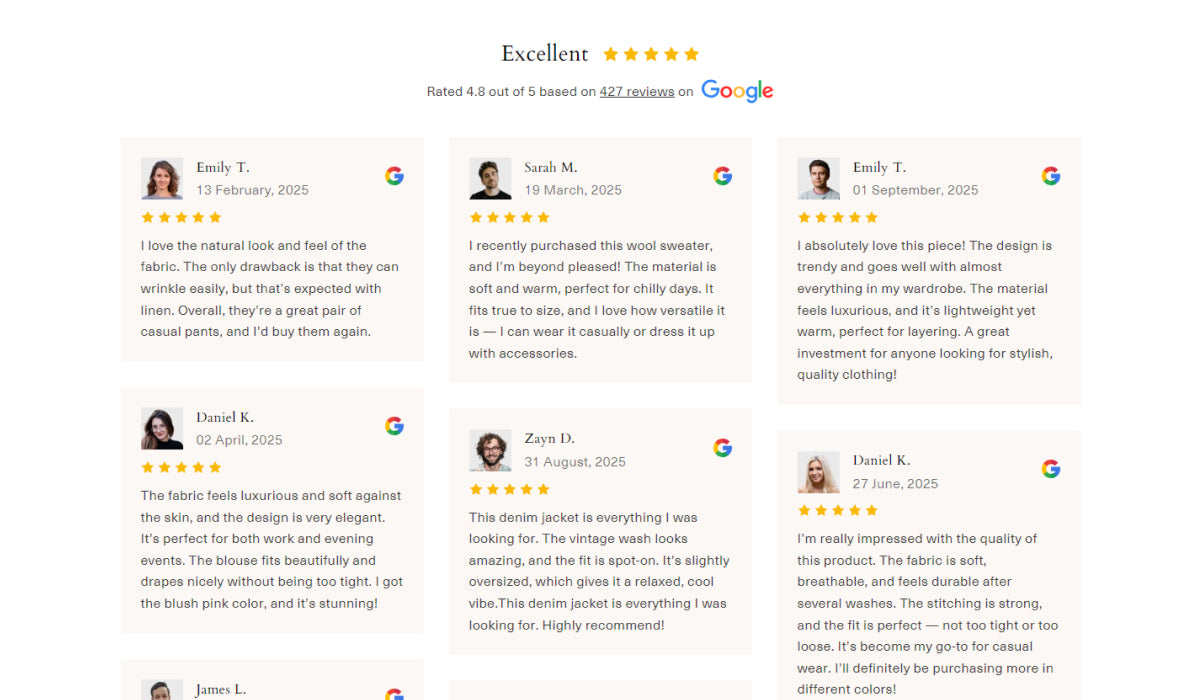Viewport: 1200px width, 700px height.
Task: Click the Google icon on Emily T.'s February review
Action: tap(394, 175)
